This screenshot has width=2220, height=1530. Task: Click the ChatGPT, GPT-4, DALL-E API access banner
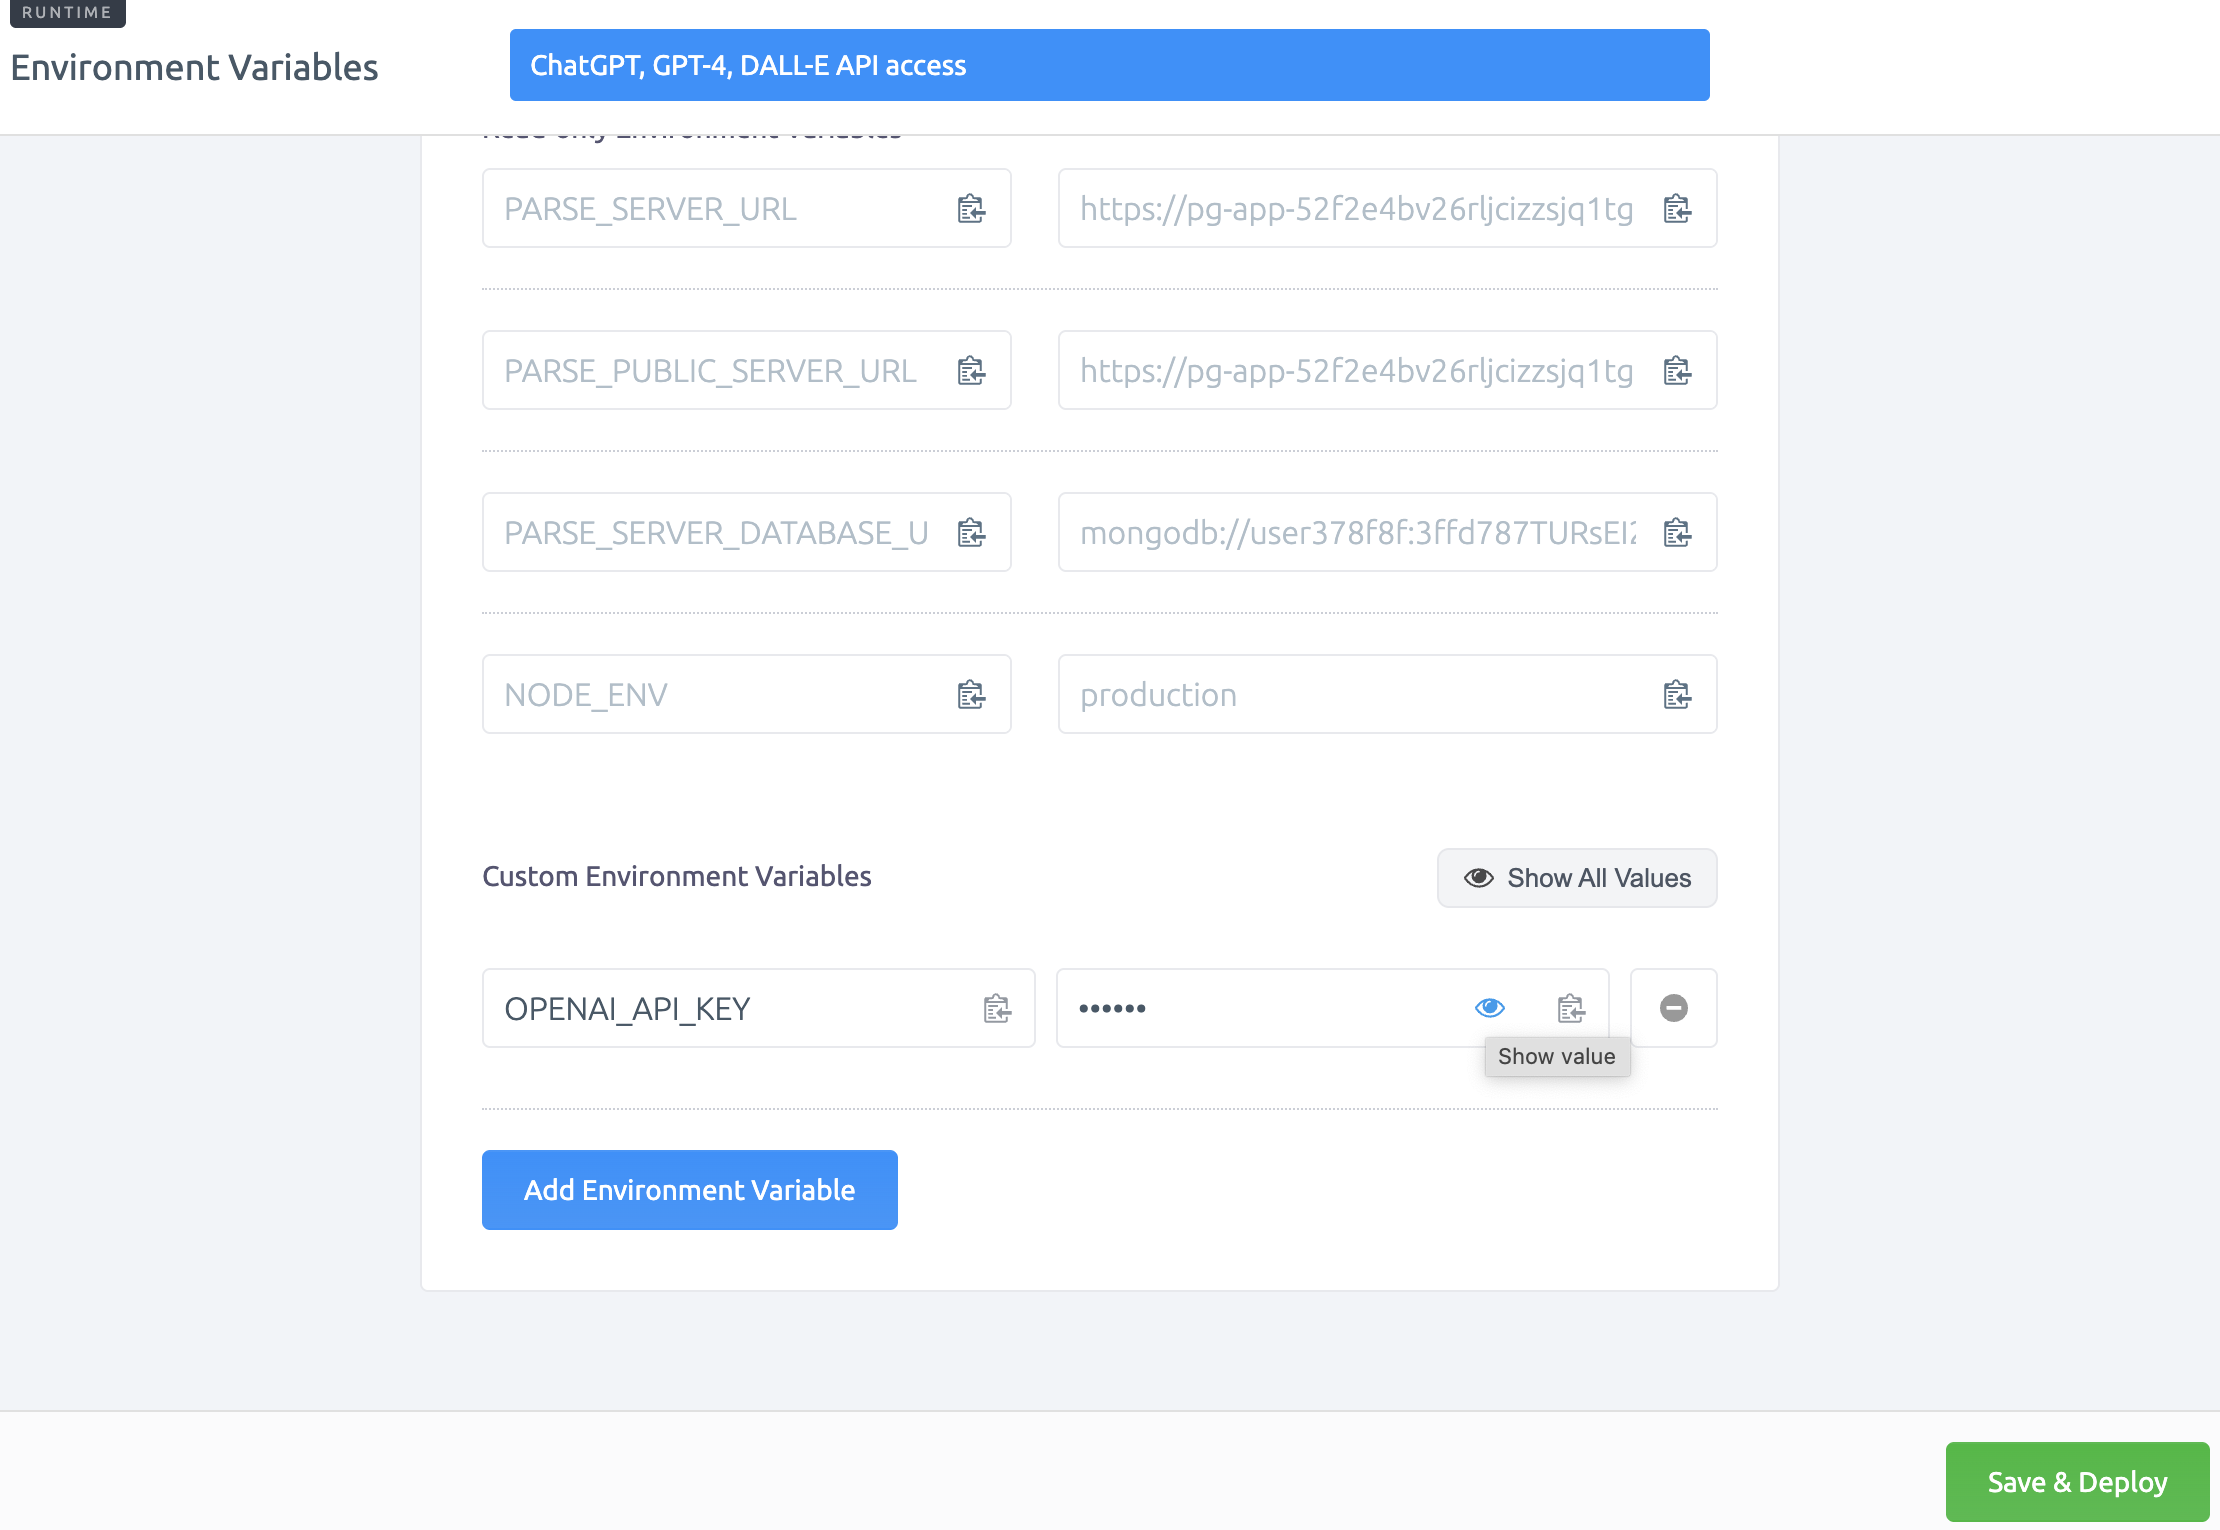click(1109, 65)
